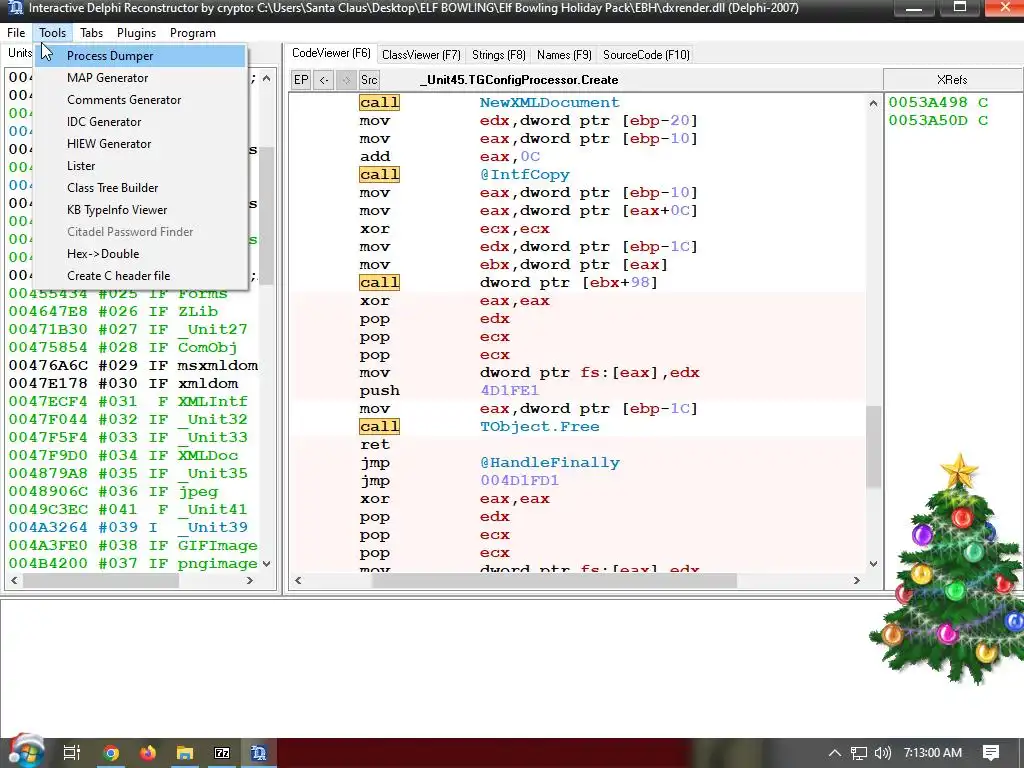Open volume control in system tray
Image resolution: width=1024 pixels, height=768 pixels.
[882, 753]
